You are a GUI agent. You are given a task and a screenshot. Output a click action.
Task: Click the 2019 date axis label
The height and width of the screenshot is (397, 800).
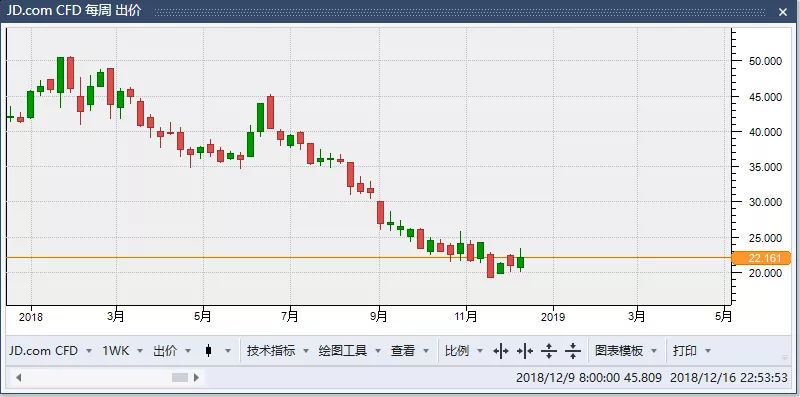click(x=553, y=317)
